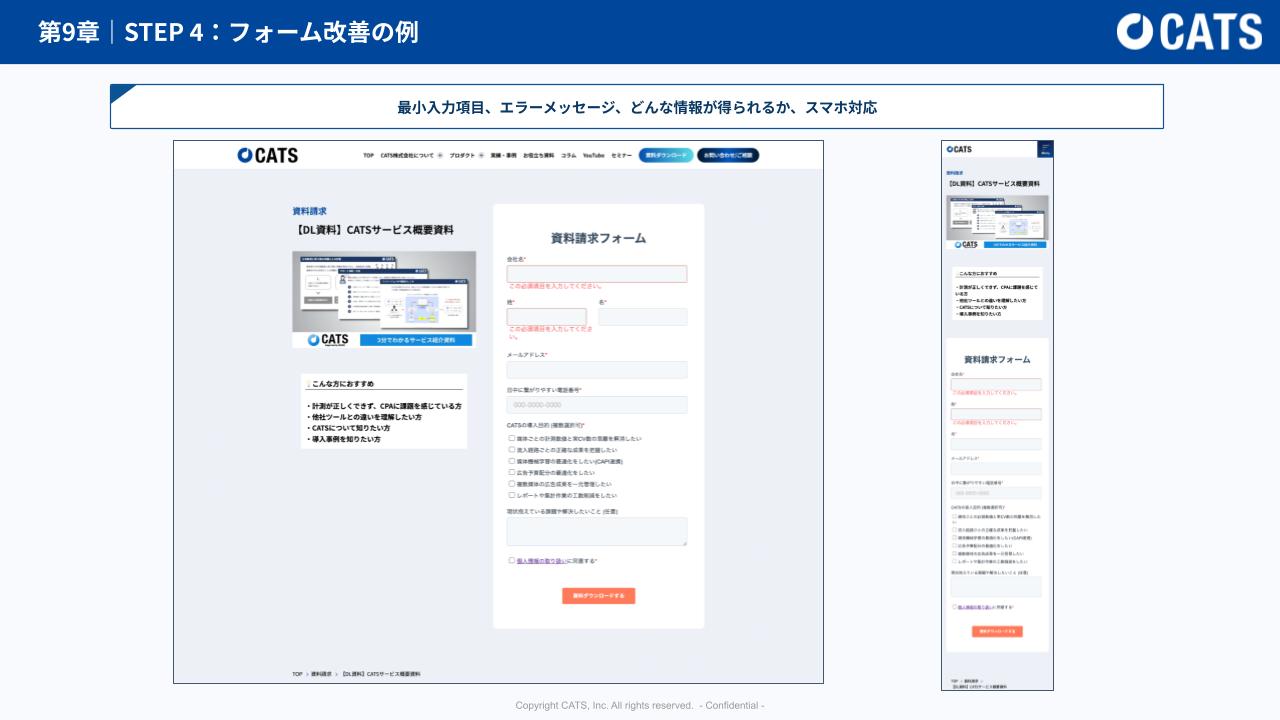This screenshot has width=1280, height=720.
Task: Click the 資料請求 breadcrumb at bottom of desktop page
Action: pyautogui.click(x=321, y=674)
